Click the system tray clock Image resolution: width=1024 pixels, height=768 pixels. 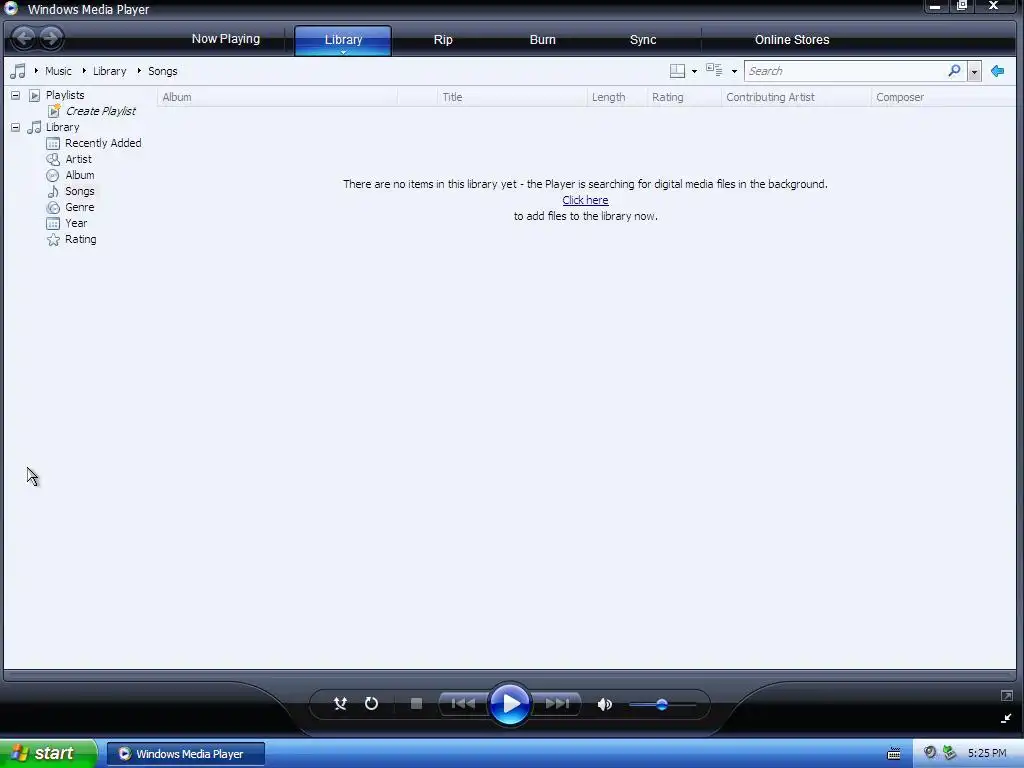[x=987, y=754]
